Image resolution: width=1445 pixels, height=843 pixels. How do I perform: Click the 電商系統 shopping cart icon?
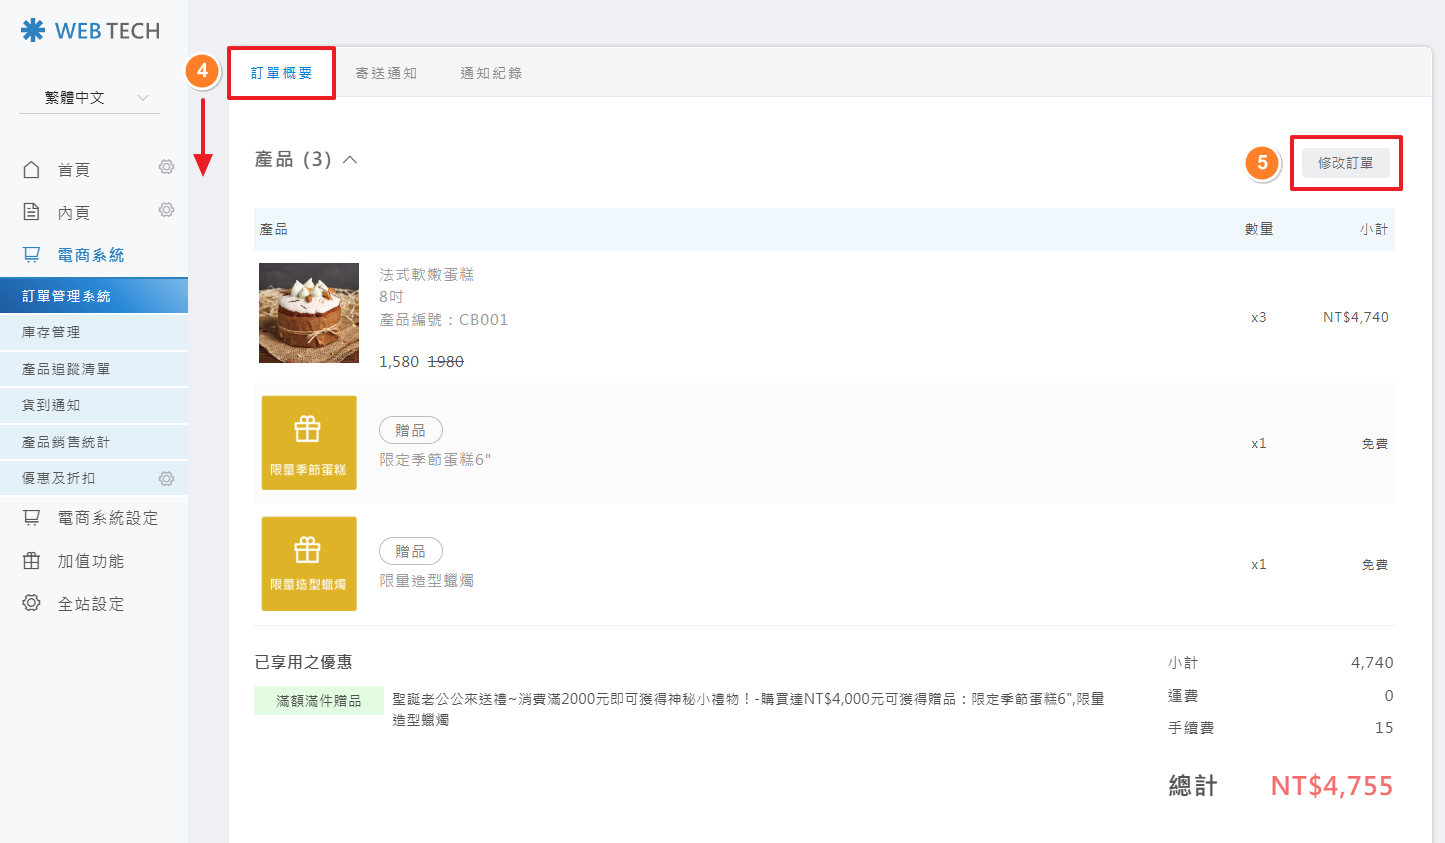[32, 255]
